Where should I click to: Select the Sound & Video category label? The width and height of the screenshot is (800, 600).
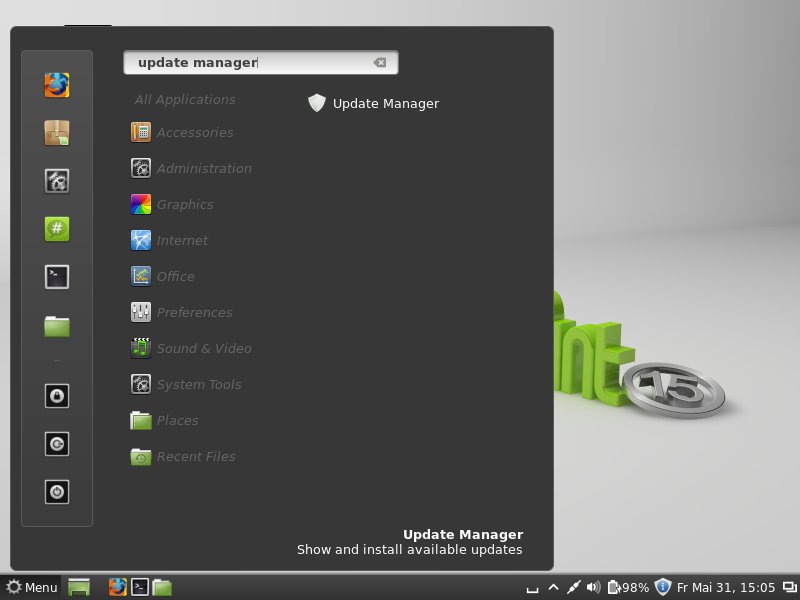[204, 348]
